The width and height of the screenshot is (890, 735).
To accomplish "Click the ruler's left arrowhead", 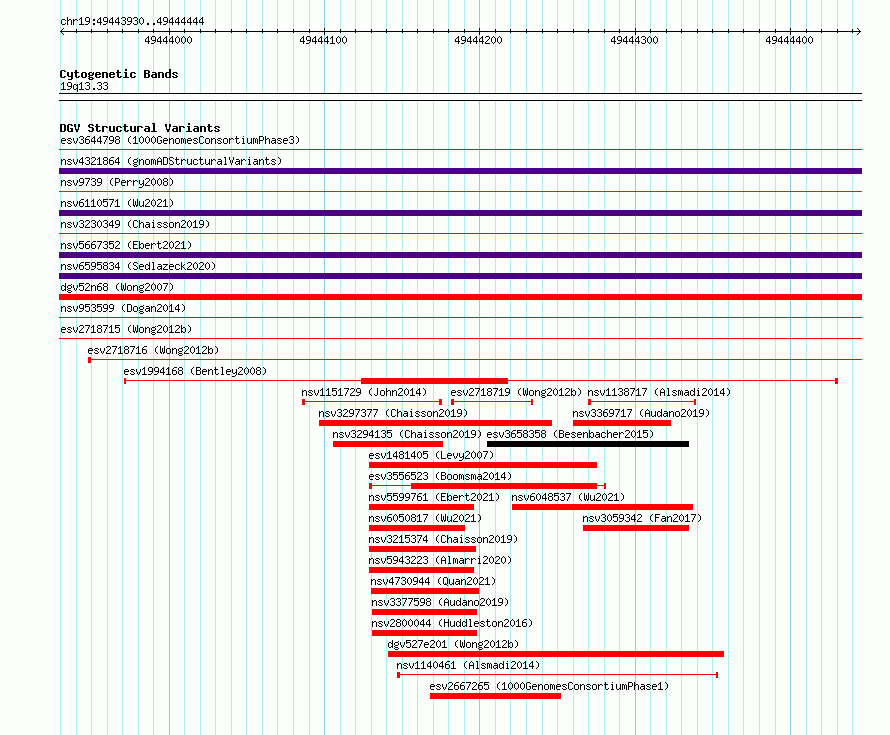I will pyautogui.click(x=62, y=31).
